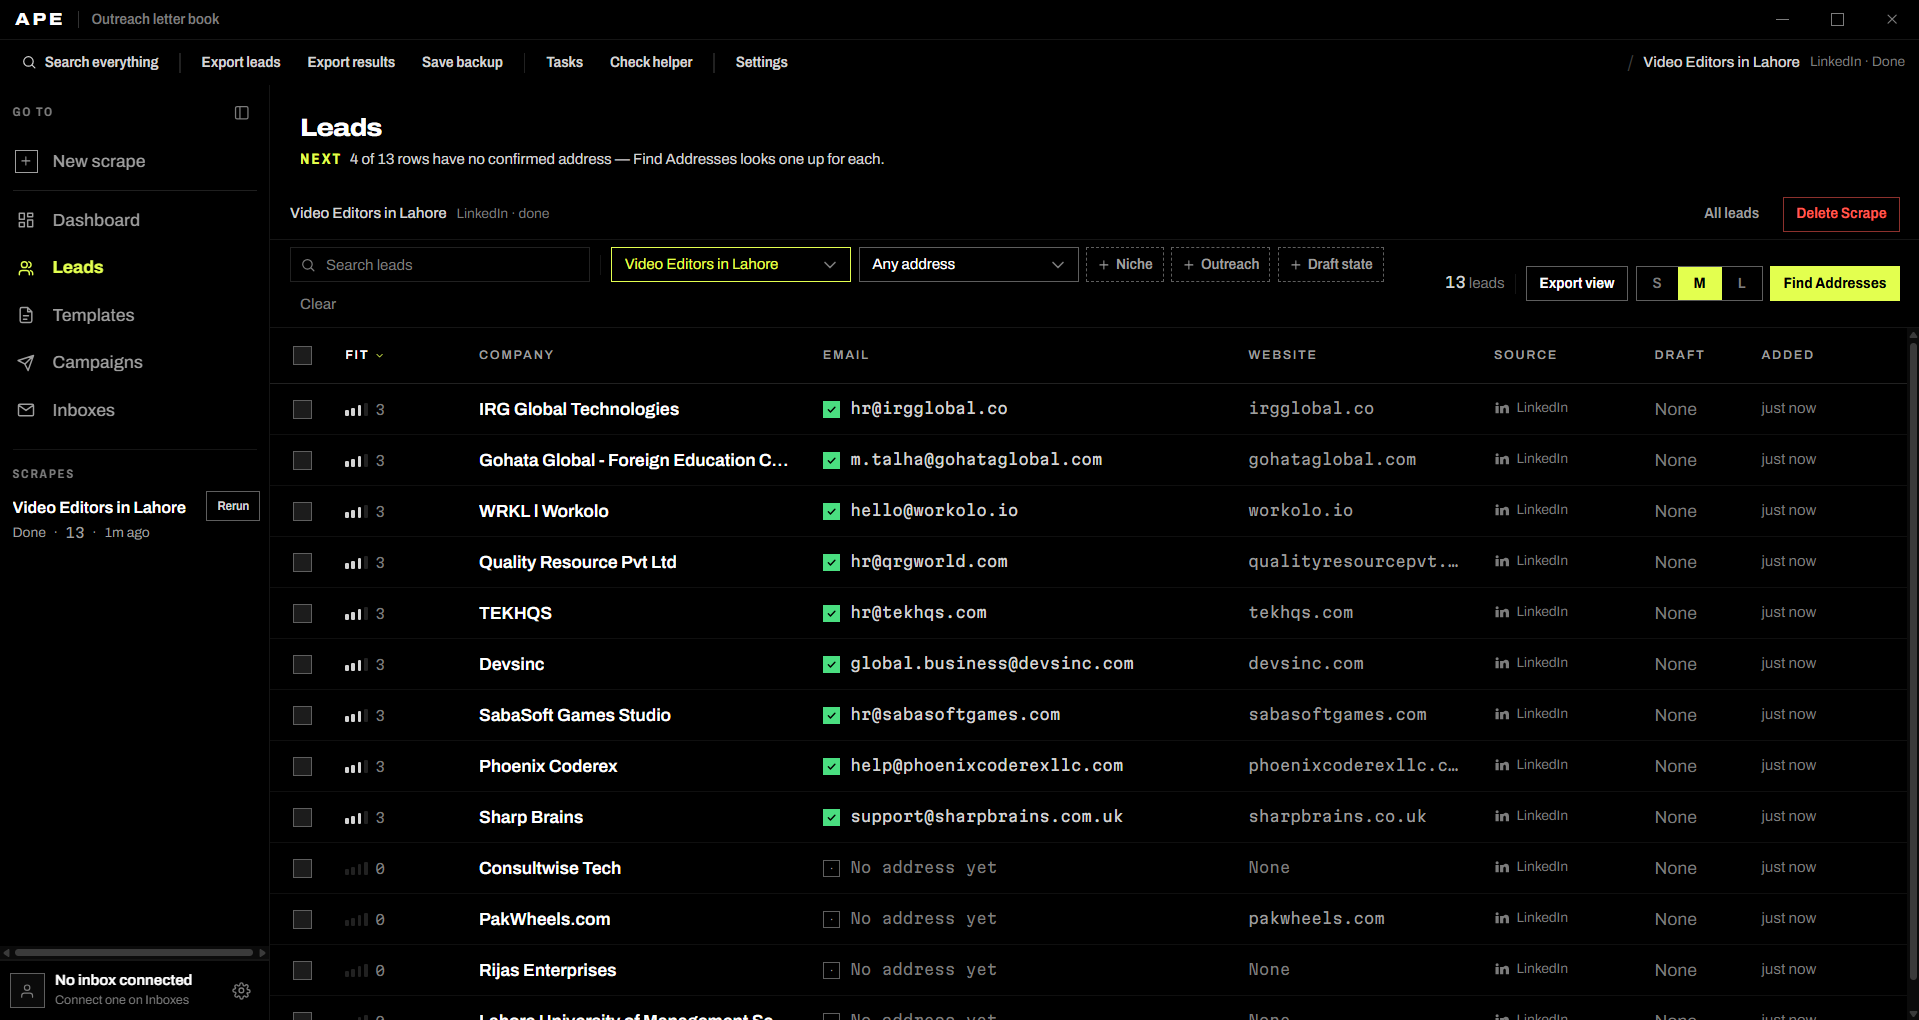Click the search magnifier icon in top toolbar
The image size is (1919, 1020).
click(x=29, y=62)
